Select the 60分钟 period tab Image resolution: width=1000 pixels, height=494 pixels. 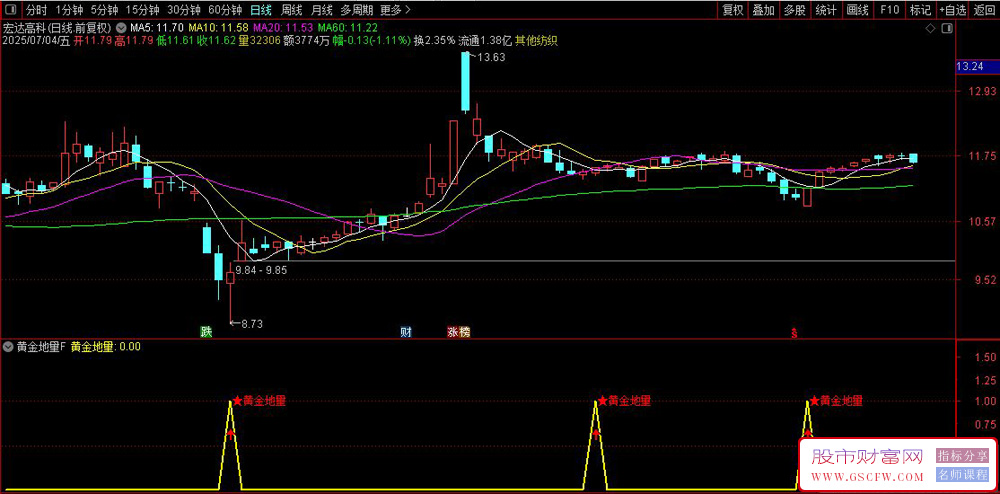(x=225, y=10)
